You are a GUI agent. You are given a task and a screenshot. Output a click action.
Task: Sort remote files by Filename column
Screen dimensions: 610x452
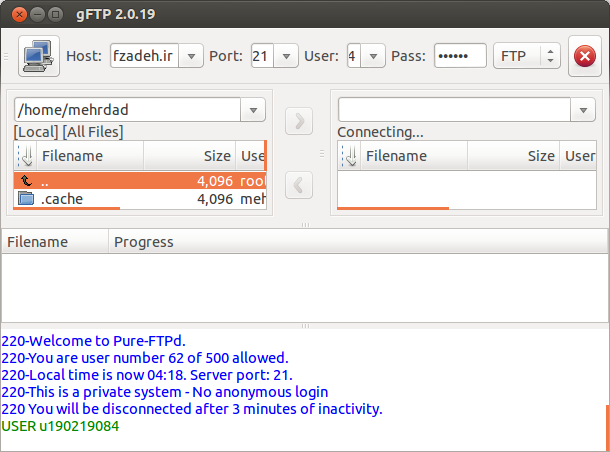point(414,156)
